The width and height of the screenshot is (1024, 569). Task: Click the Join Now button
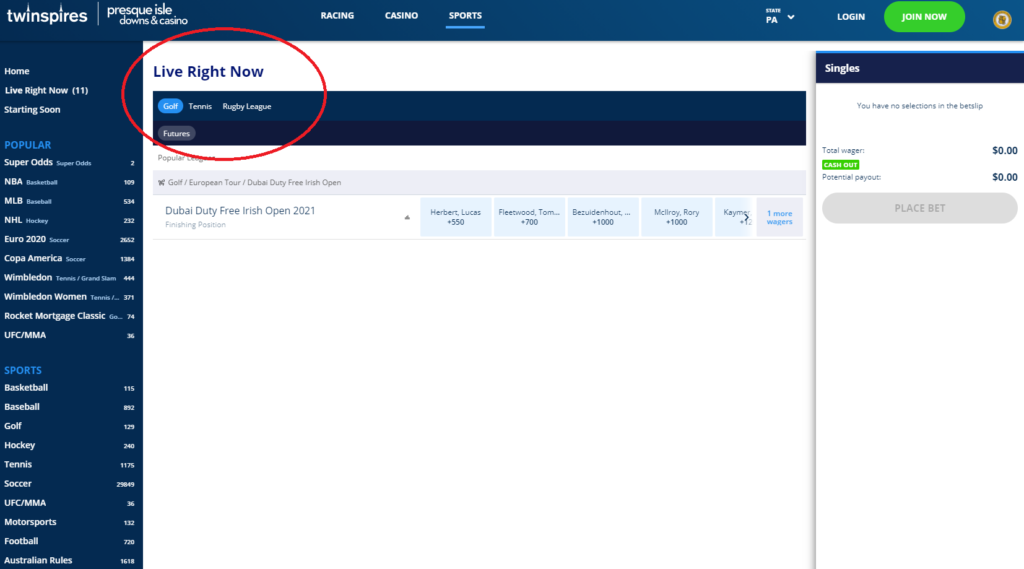(x=924, y=17)
